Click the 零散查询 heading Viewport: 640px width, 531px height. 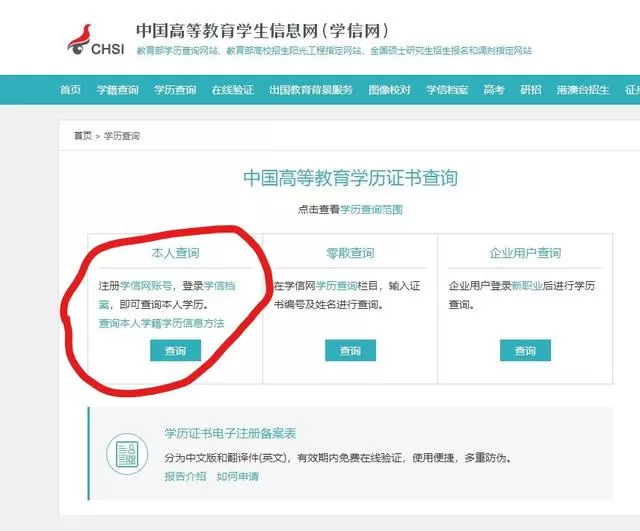(350, 253)
